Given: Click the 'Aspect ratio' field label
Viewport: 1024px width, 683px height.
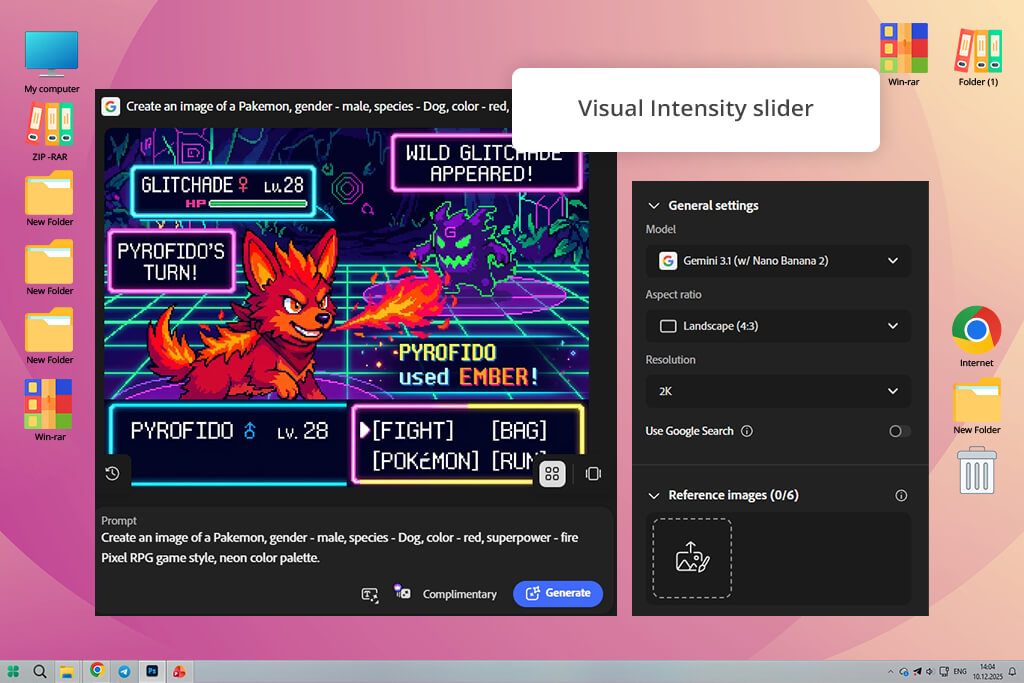Looking at the screenshot, I should click(673, 294).
